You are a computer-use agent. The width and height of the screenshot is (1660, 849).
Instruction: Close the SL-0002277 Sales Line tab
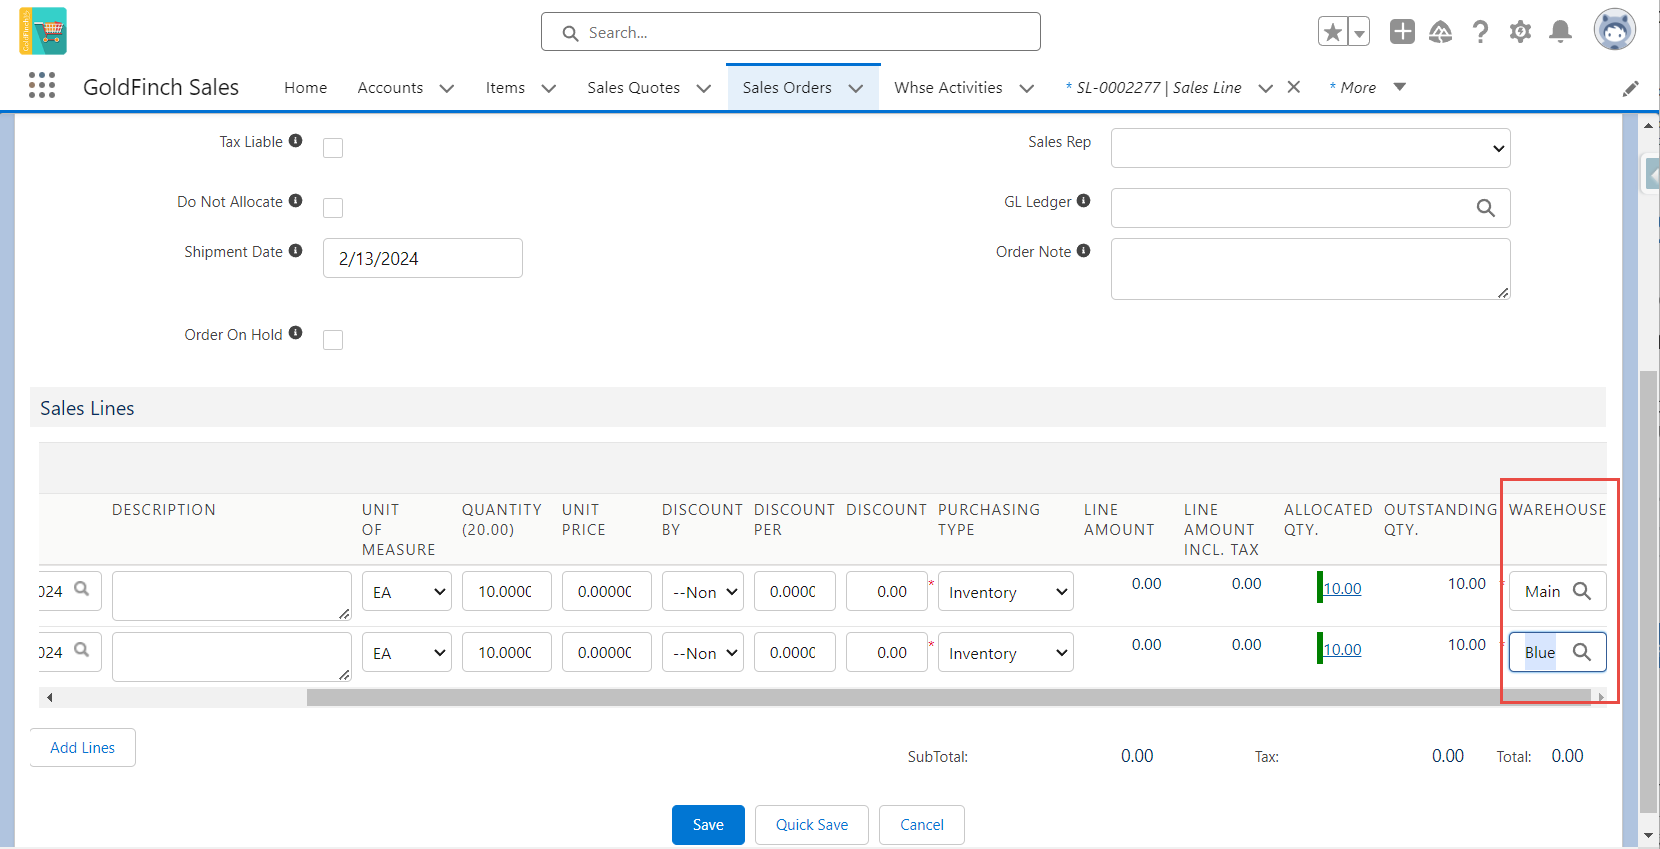[1294, 87]
